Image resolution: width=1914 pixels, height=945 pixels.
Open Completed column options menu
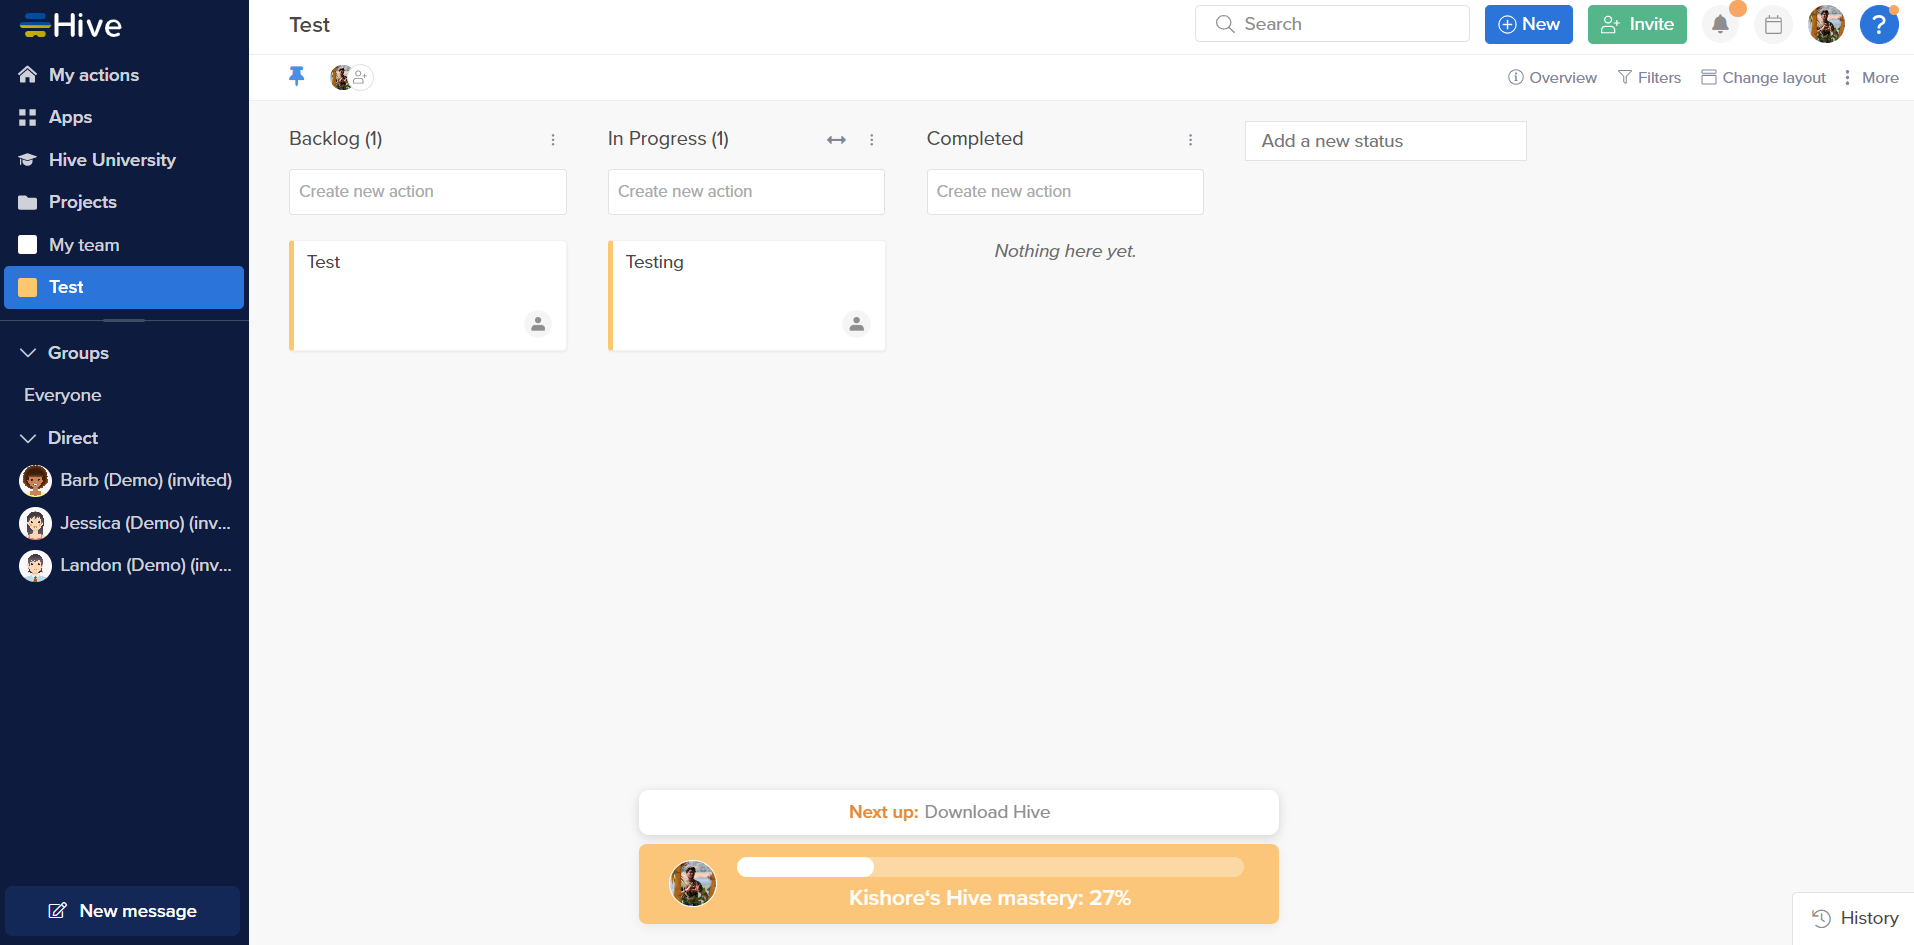[1190, 140]
